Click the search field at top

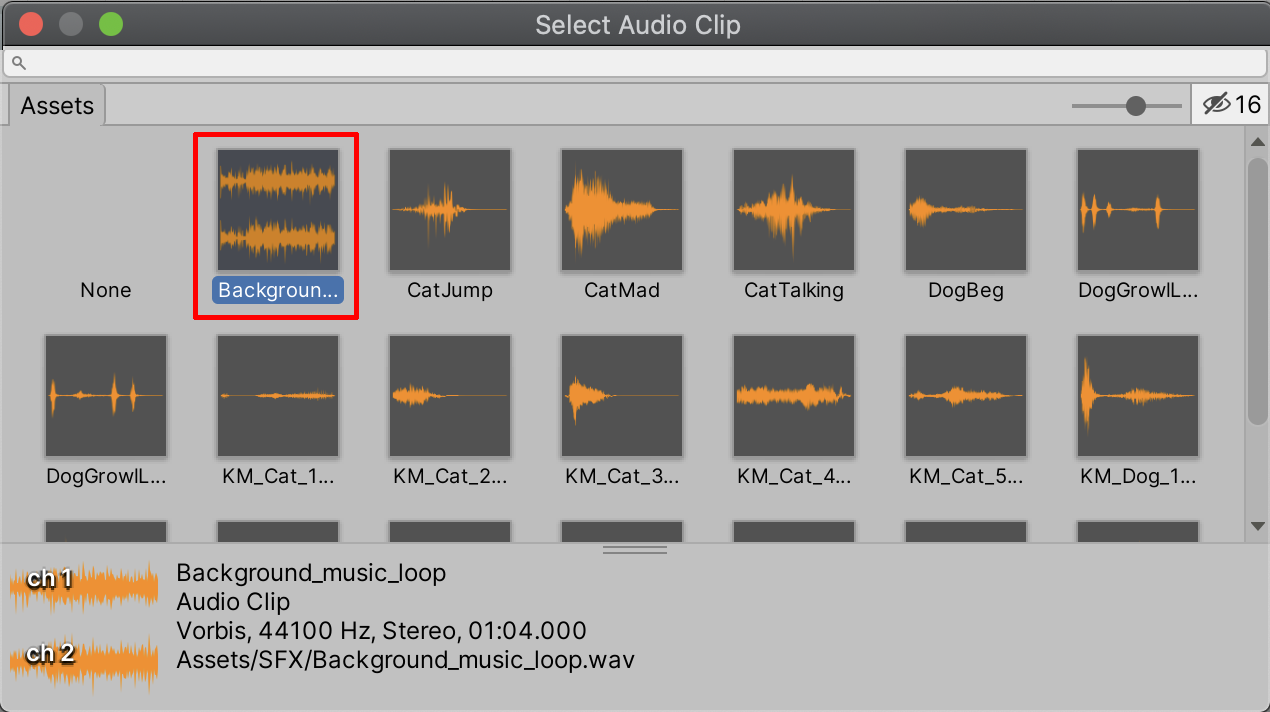[640, 63]
